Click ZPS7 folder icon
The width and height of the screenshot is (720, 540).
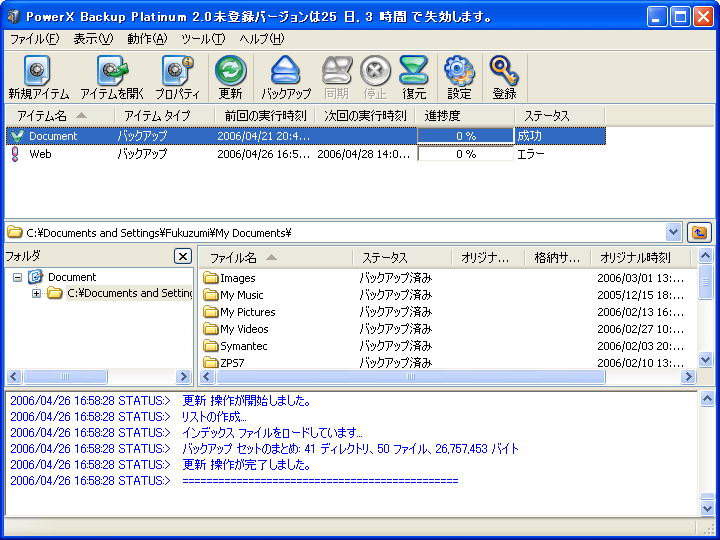click(x=210, y=362)
